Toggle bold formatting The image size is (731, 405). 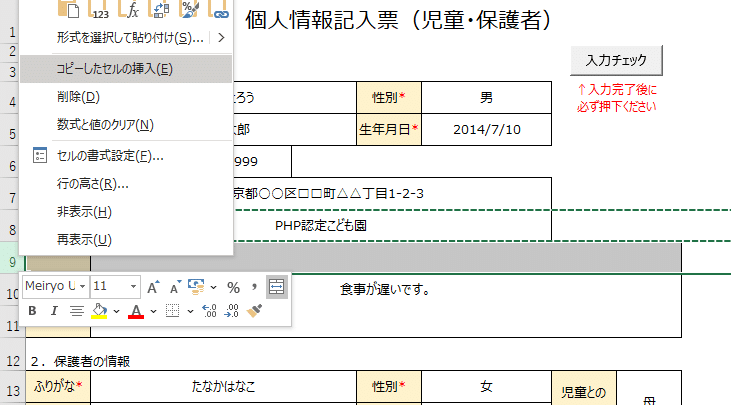32,311
